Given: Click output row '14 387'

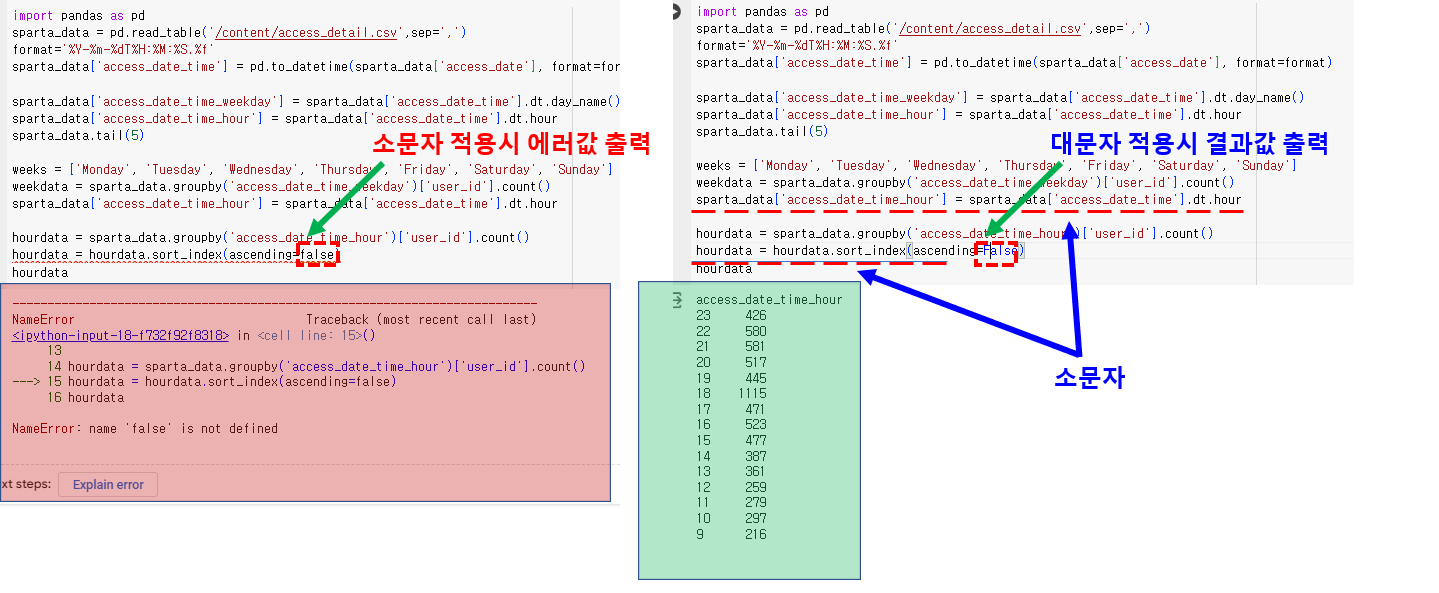Looking at the screenshot, I should [x=731, y=456].
